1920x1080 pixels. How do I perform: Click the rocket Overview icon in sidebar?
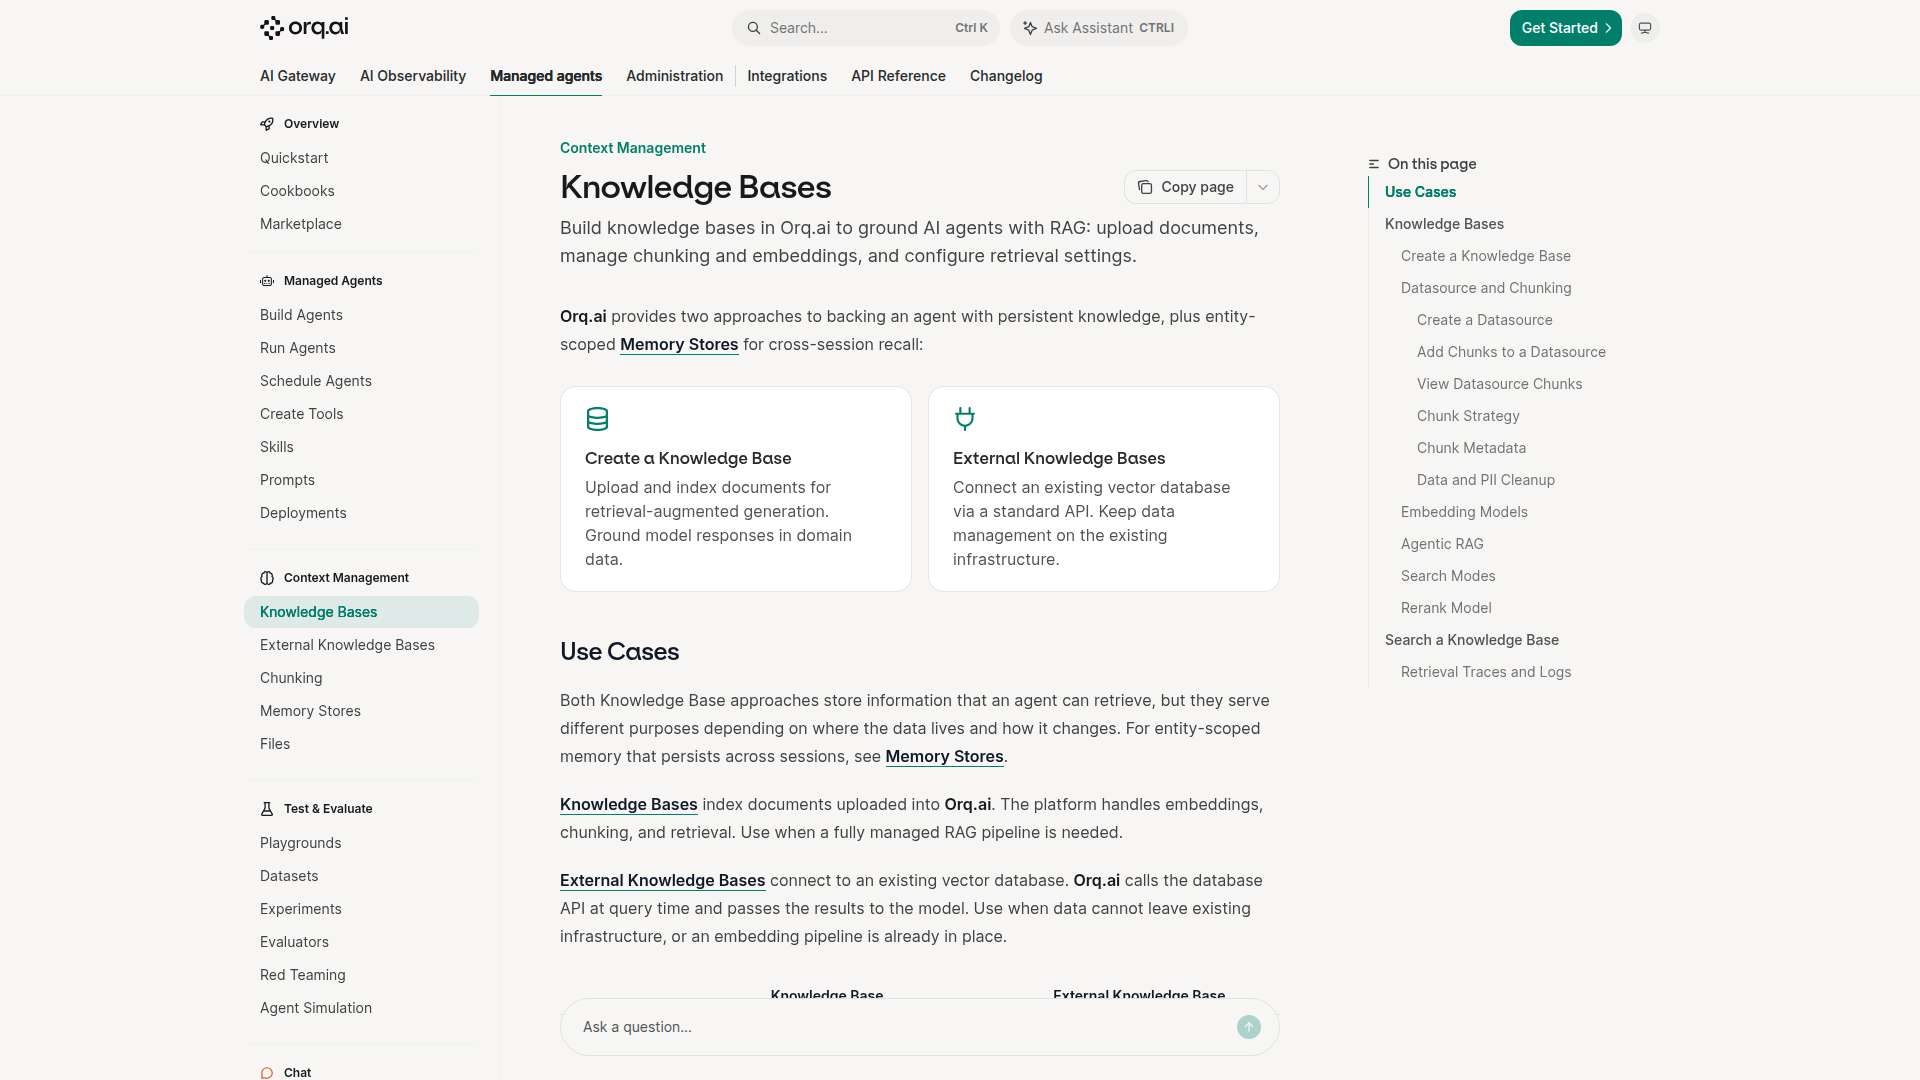[267, 124]
